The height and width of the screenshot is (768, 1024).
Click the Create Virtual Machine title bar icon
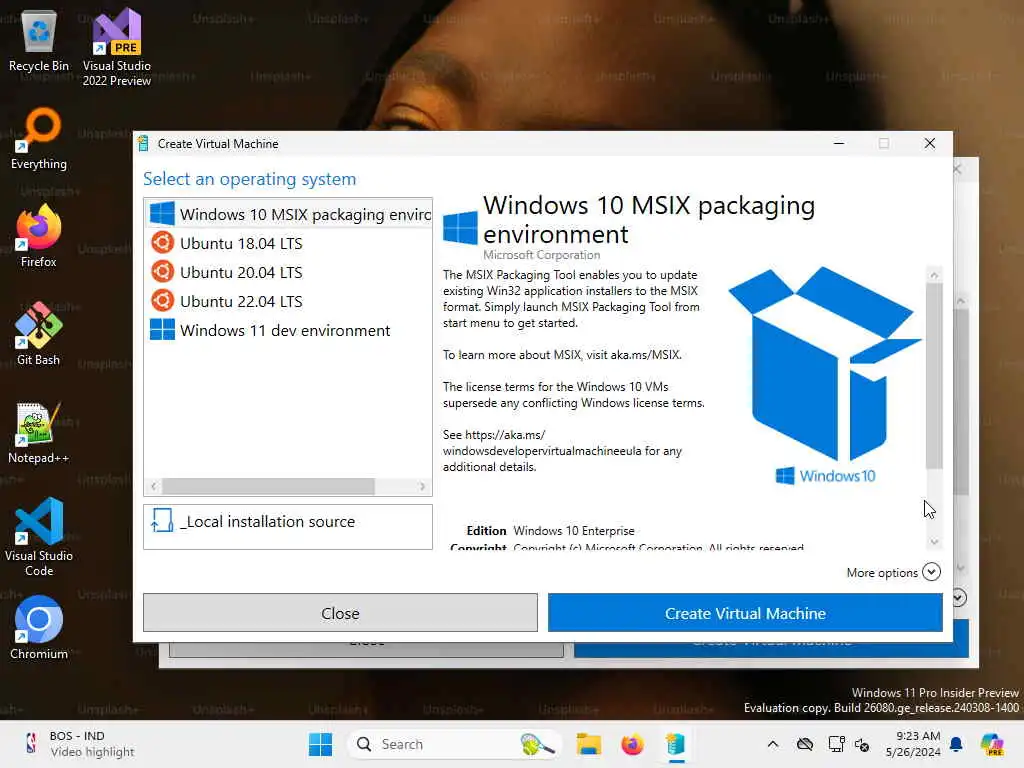143,143
